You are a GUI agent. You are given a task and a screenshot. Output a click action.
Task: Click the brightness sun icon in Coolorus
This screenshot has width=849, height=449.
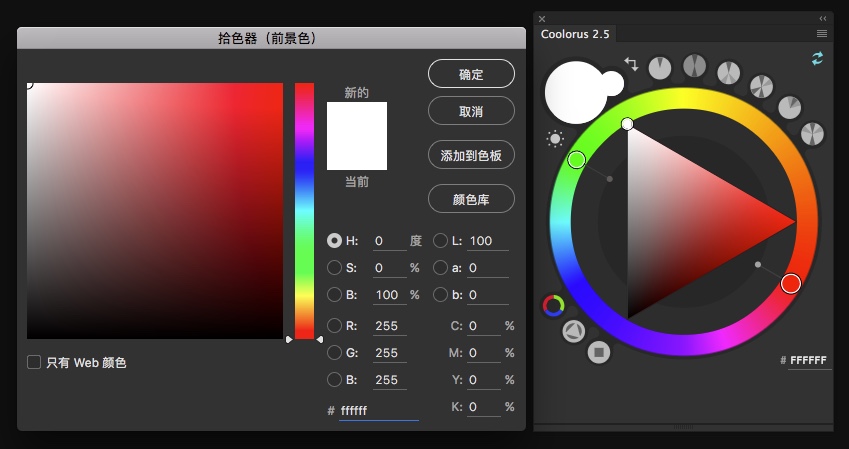pyautogui.click(x=555, y=139)
